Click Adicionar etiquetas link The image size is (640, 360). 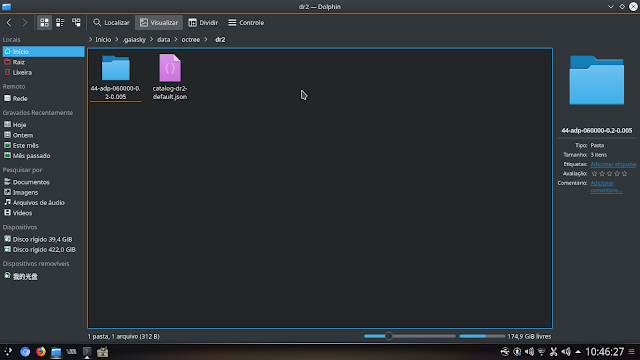[613, 164]
